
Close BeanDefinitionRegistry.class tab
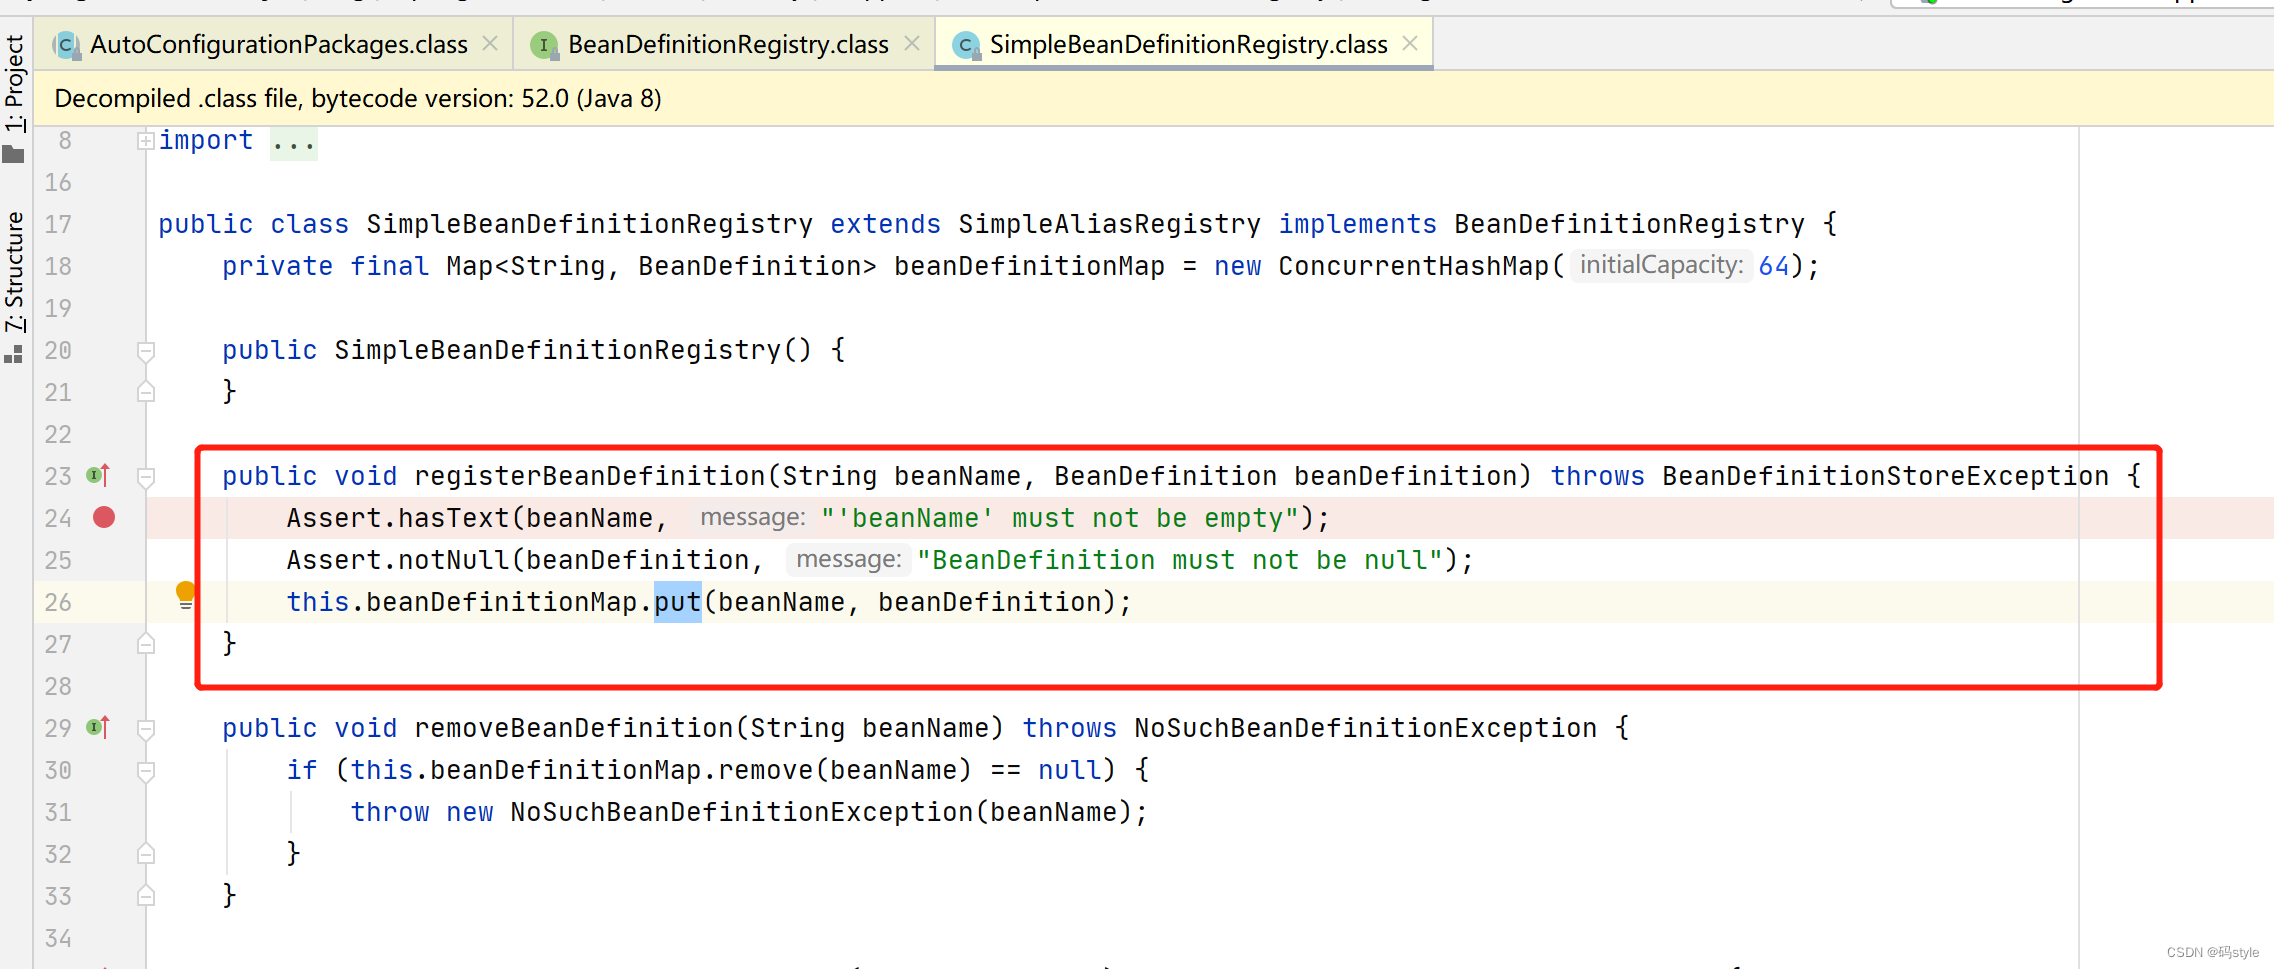point(912,43)
